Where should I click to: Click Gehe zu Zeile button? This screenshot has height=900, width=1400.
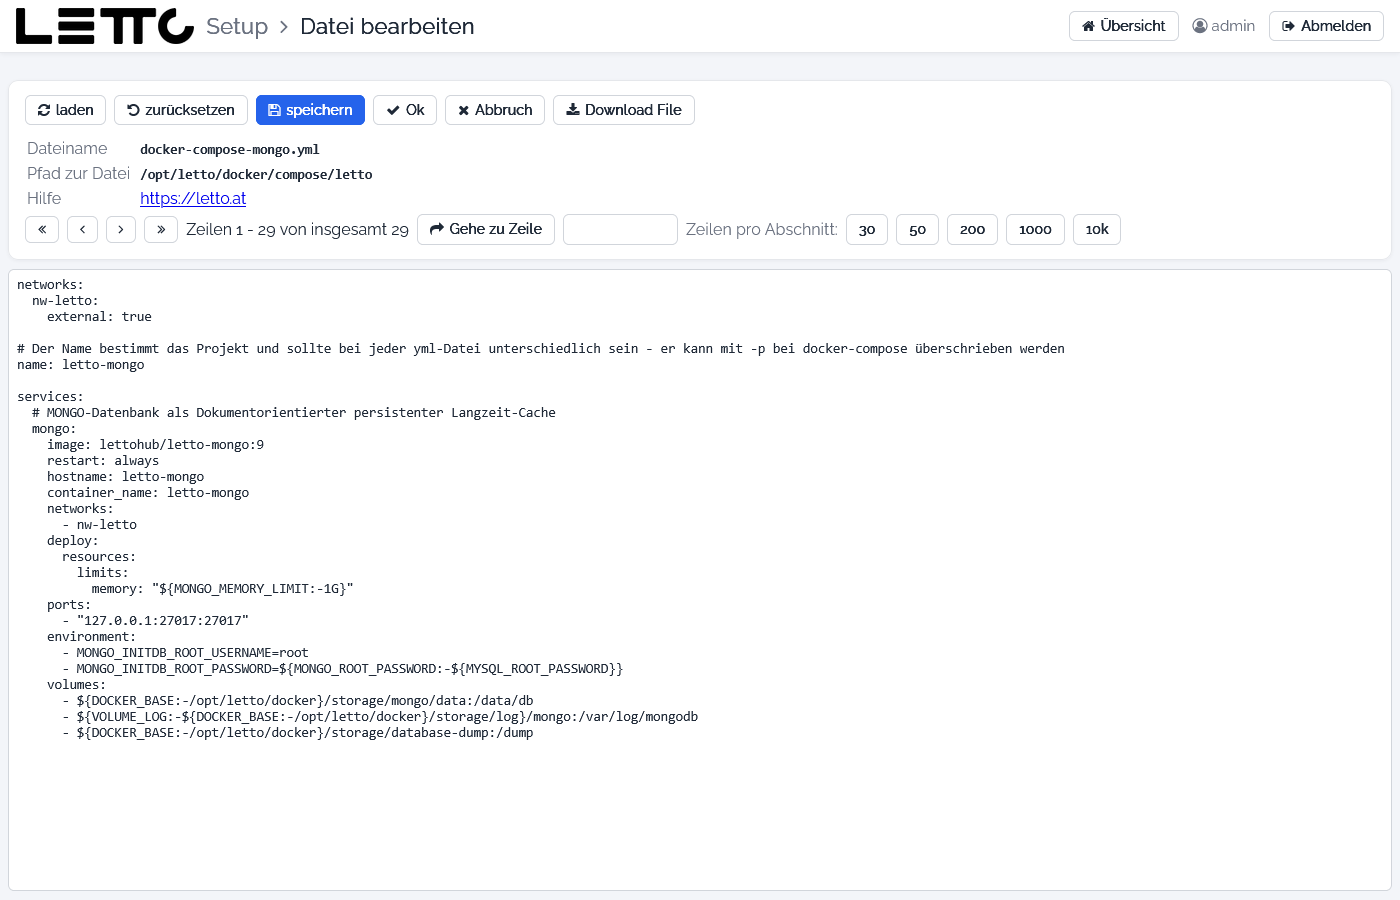pos(486,229)
